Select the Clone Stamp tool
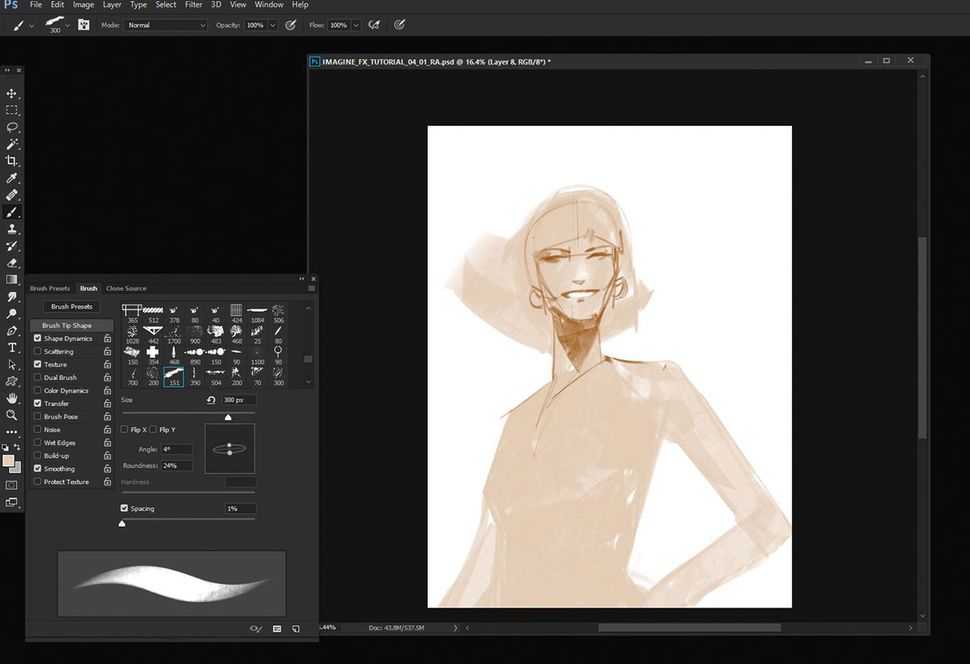Image resolution: width=970 pixels, height=664 pixels. click(x=13, y=229)
